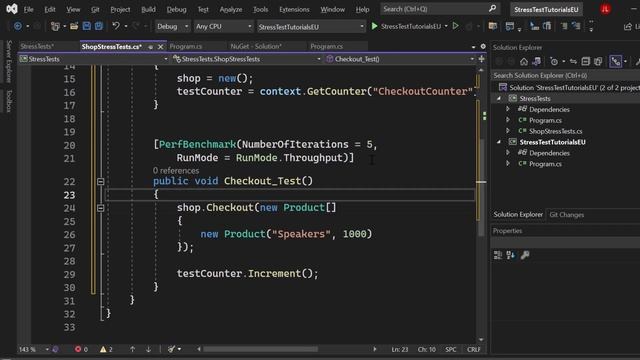The image size is (640, 360).
Task: Click the Navigate Backward toolbar button
Action: tap(18, 27)
